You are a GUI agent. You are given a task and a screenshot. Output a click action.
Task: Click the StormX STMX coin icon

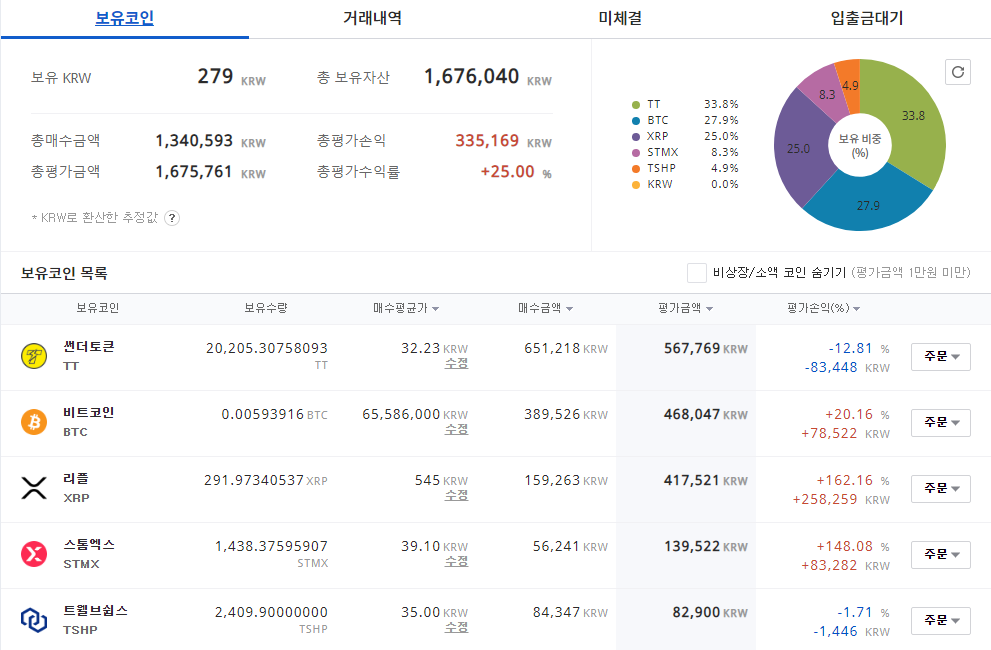34,554
